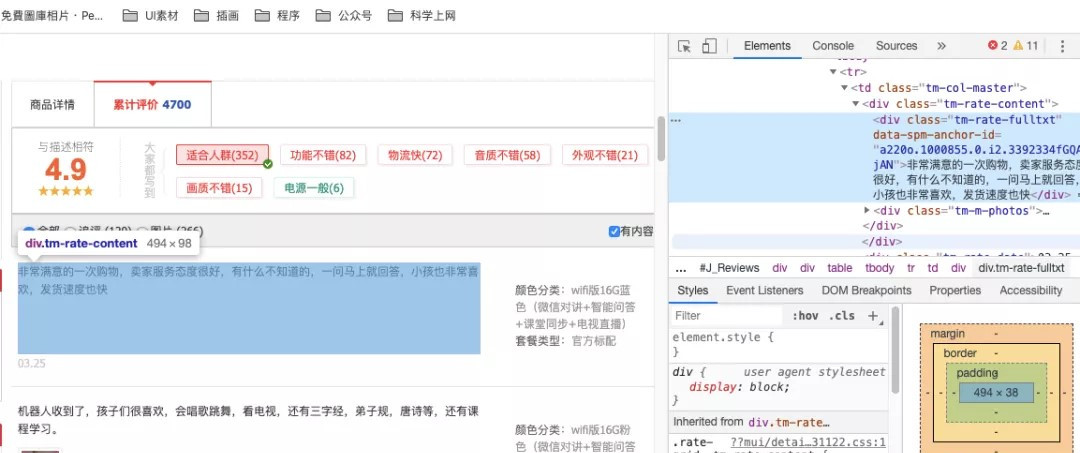Toggle the device toolbar icon
The width and height of the screenshot is (1080, 453).
coord(709,46)
